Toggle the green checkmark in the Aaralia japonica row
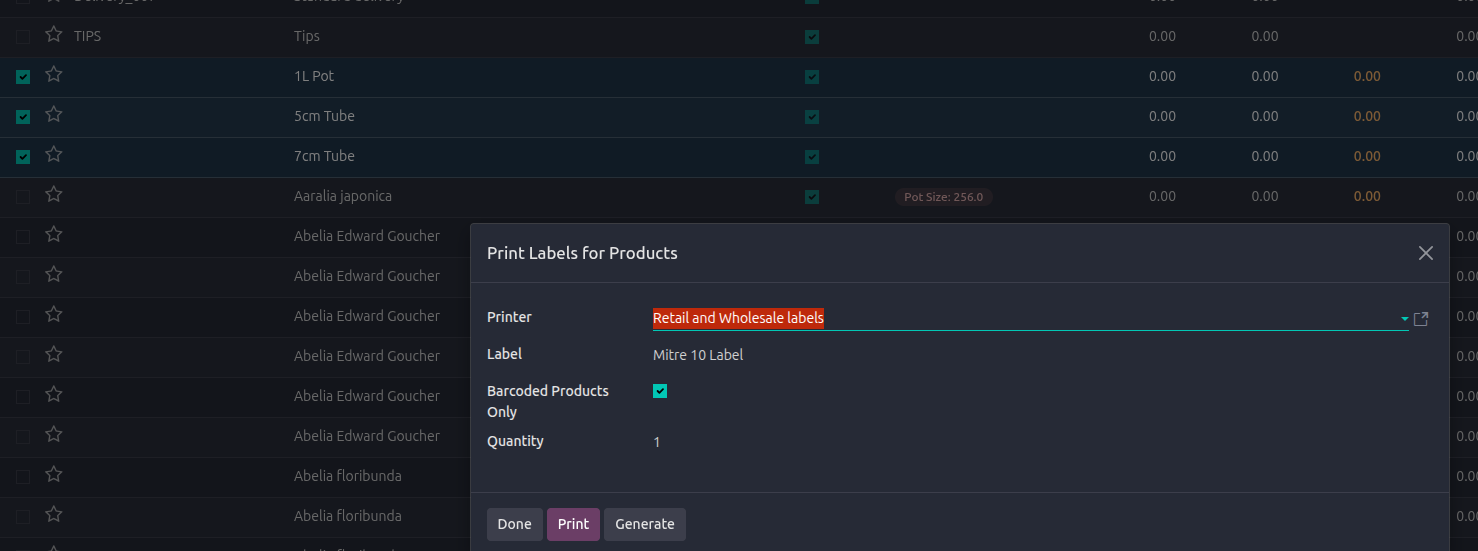The height and width of the screenshot is (551, 1478). 812,197
